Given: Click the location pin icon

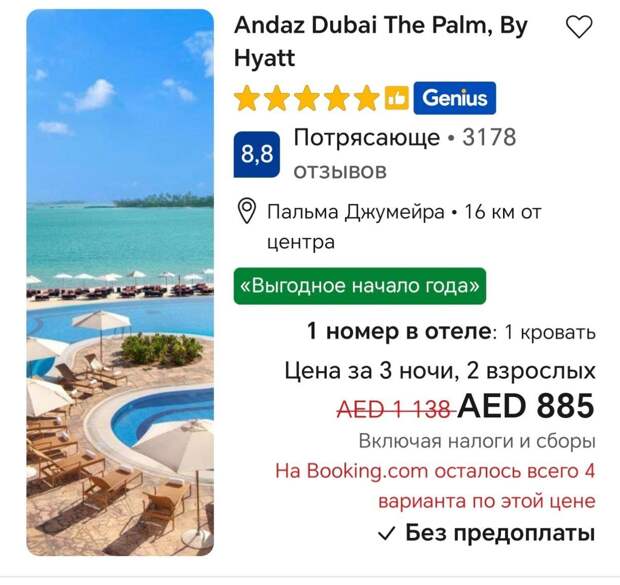Looking at the screenshot, I should (x=247, y=211).
